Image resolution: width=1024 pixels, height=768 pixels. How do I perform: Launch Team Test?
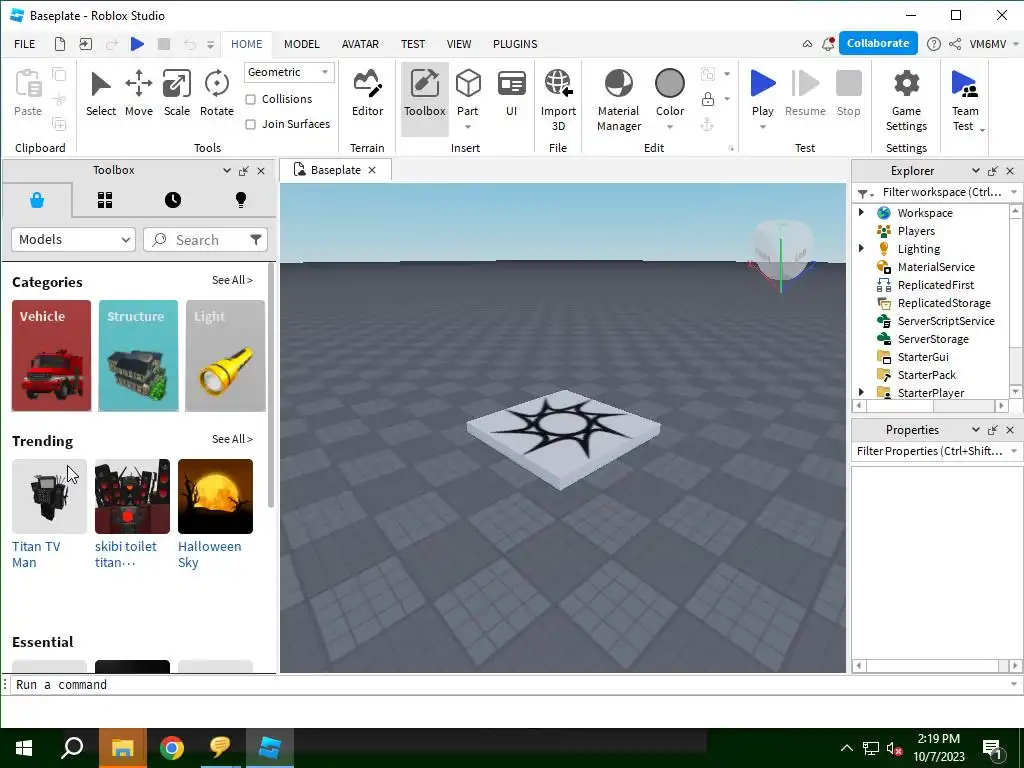point(965,99)
